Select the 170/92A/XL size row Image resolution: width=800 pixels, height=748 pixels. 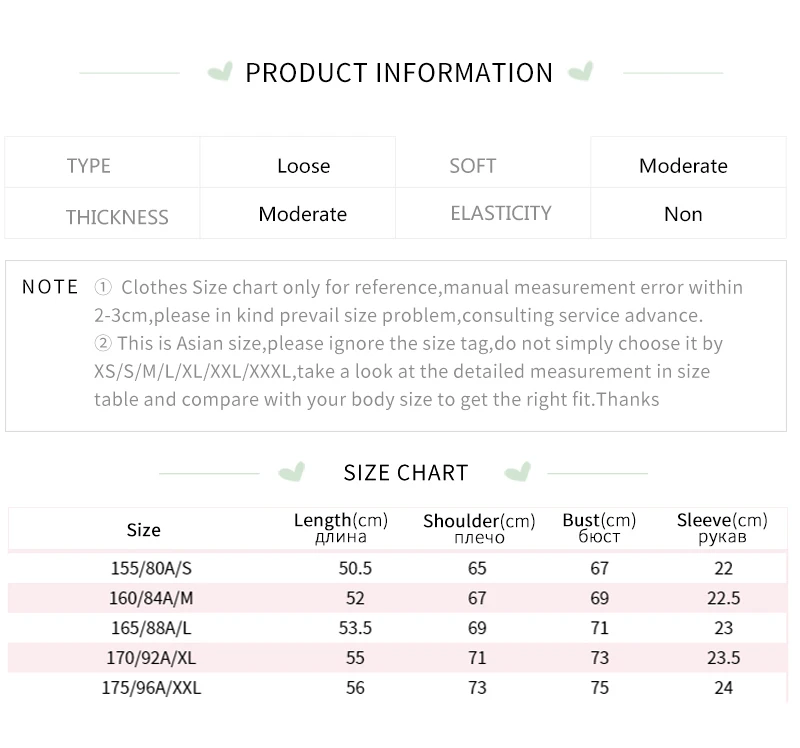[x=397, y=657]
